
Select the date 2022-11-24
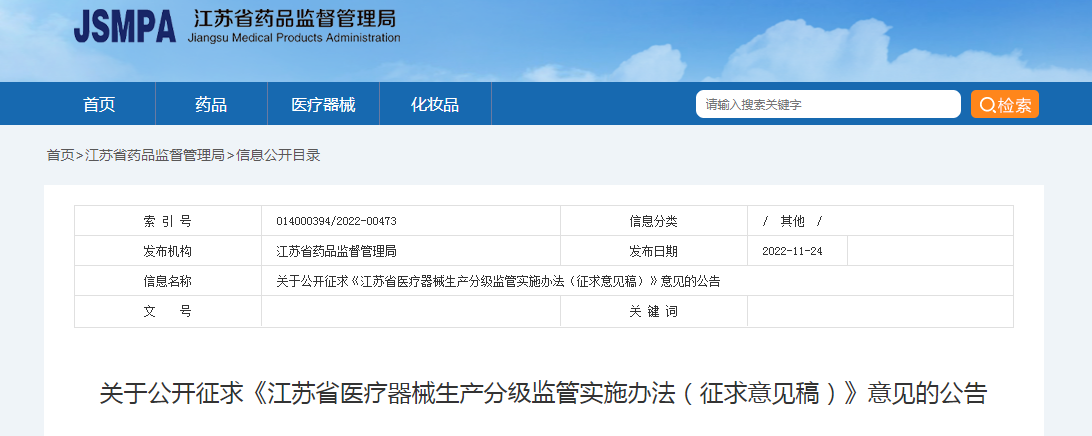coord(793,251)
